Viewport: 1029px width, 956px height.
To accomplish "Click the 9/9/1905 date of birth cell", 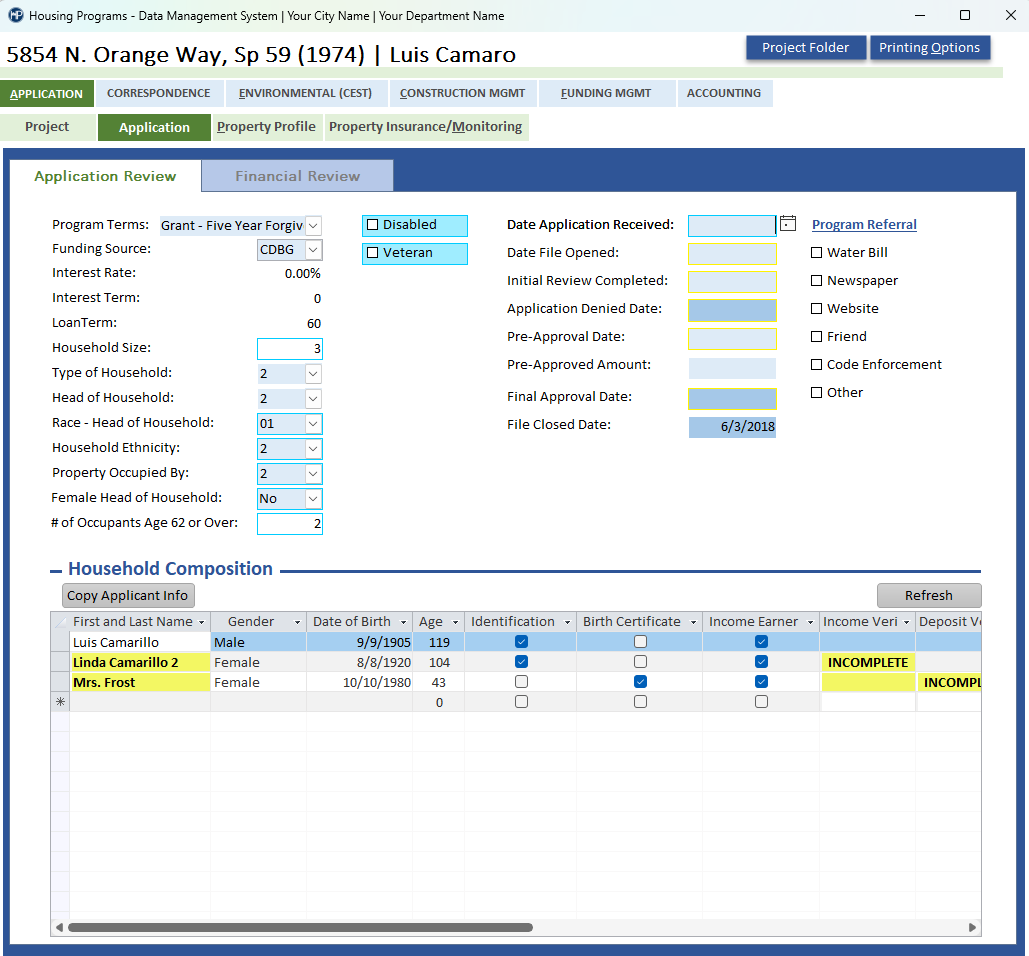I will 359,642.
